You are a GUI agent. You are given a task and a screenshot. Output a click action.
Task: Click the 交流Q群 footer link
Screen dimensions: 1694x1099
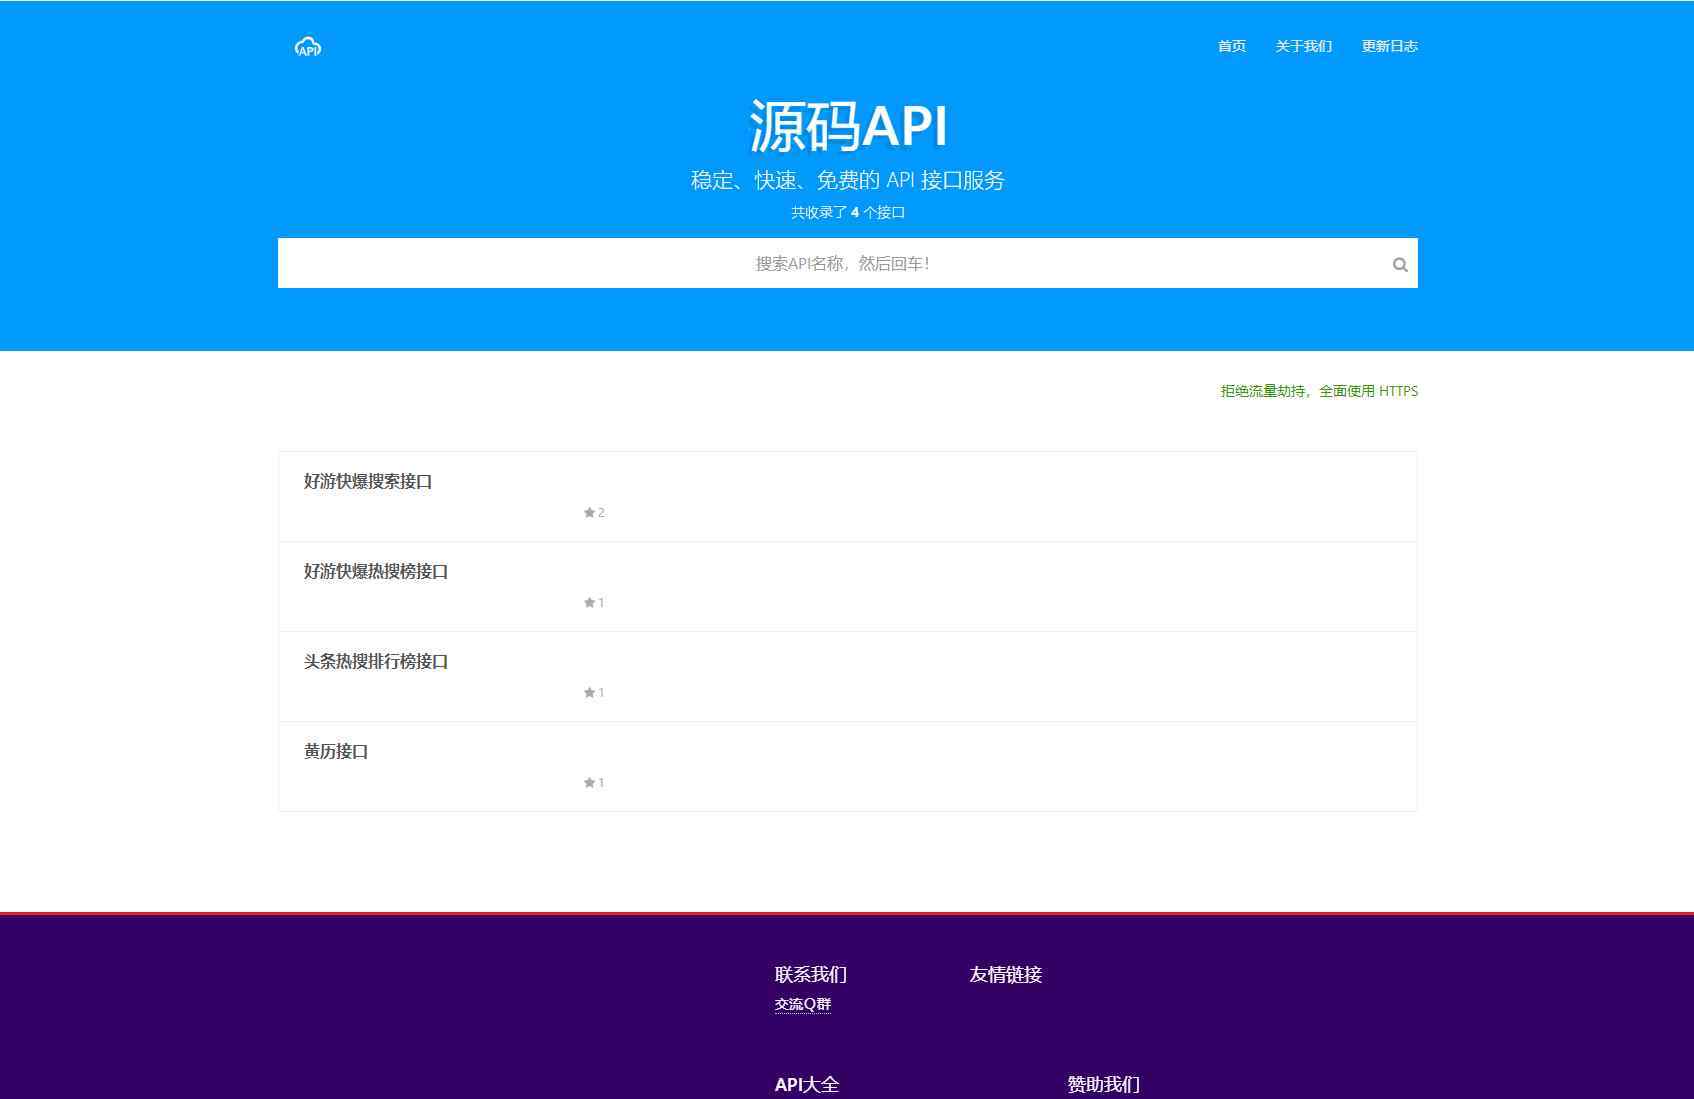point(803,1004)
